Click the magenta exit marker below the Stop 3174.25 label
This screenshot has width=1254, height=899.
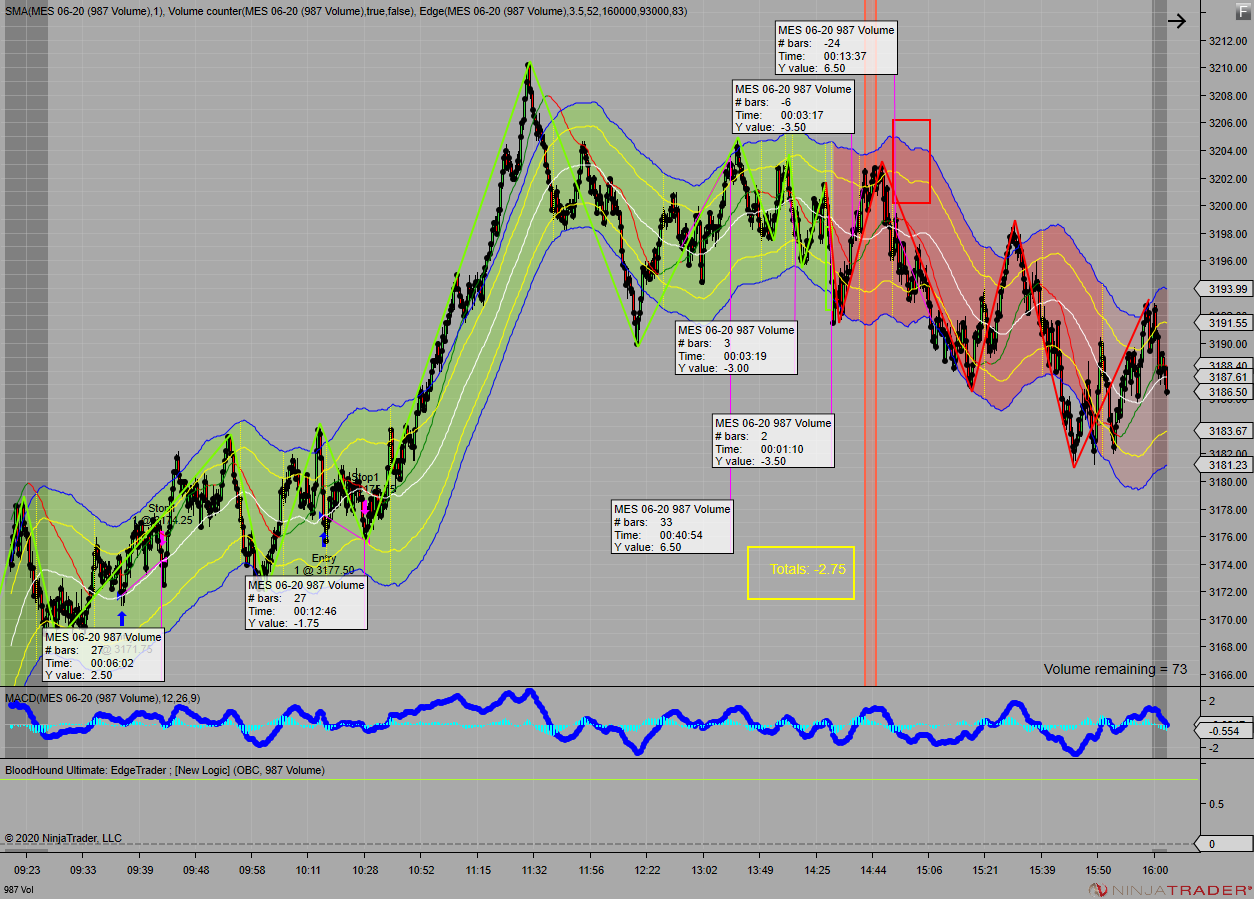[162, 537]
